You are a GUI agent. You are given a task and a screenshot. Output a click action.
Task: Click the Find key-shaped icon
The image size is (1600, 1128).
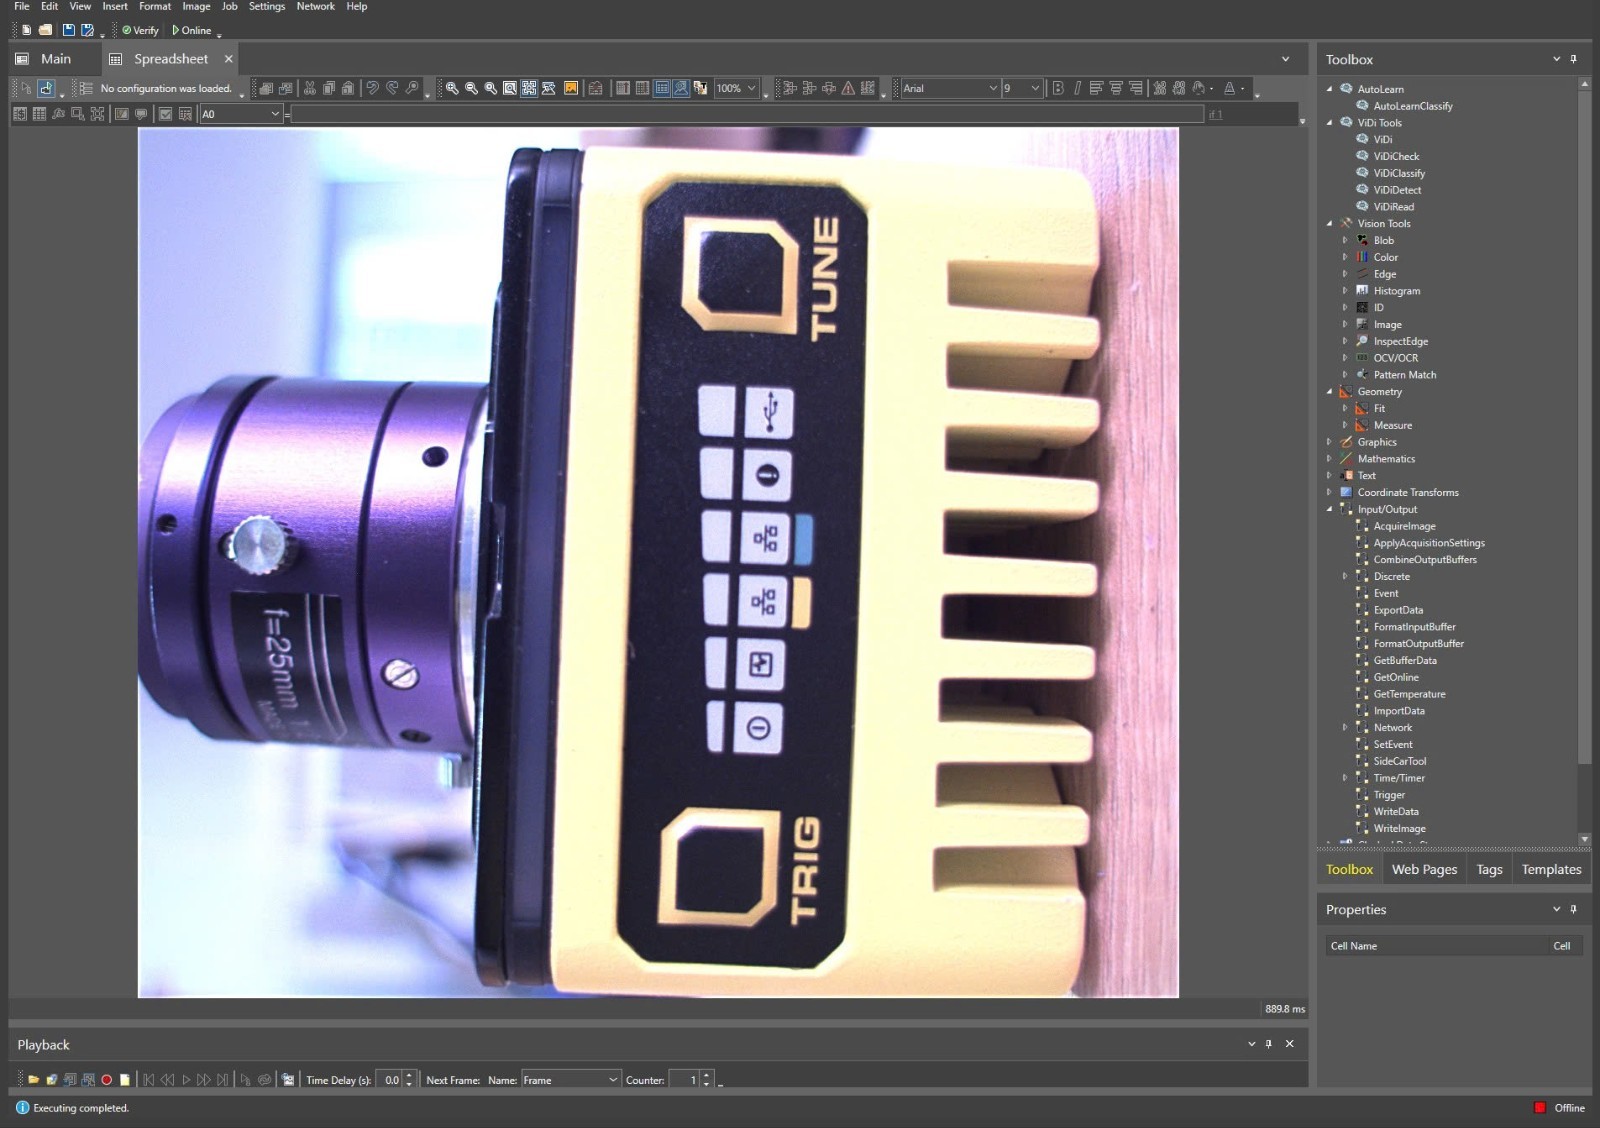point(412,88)
